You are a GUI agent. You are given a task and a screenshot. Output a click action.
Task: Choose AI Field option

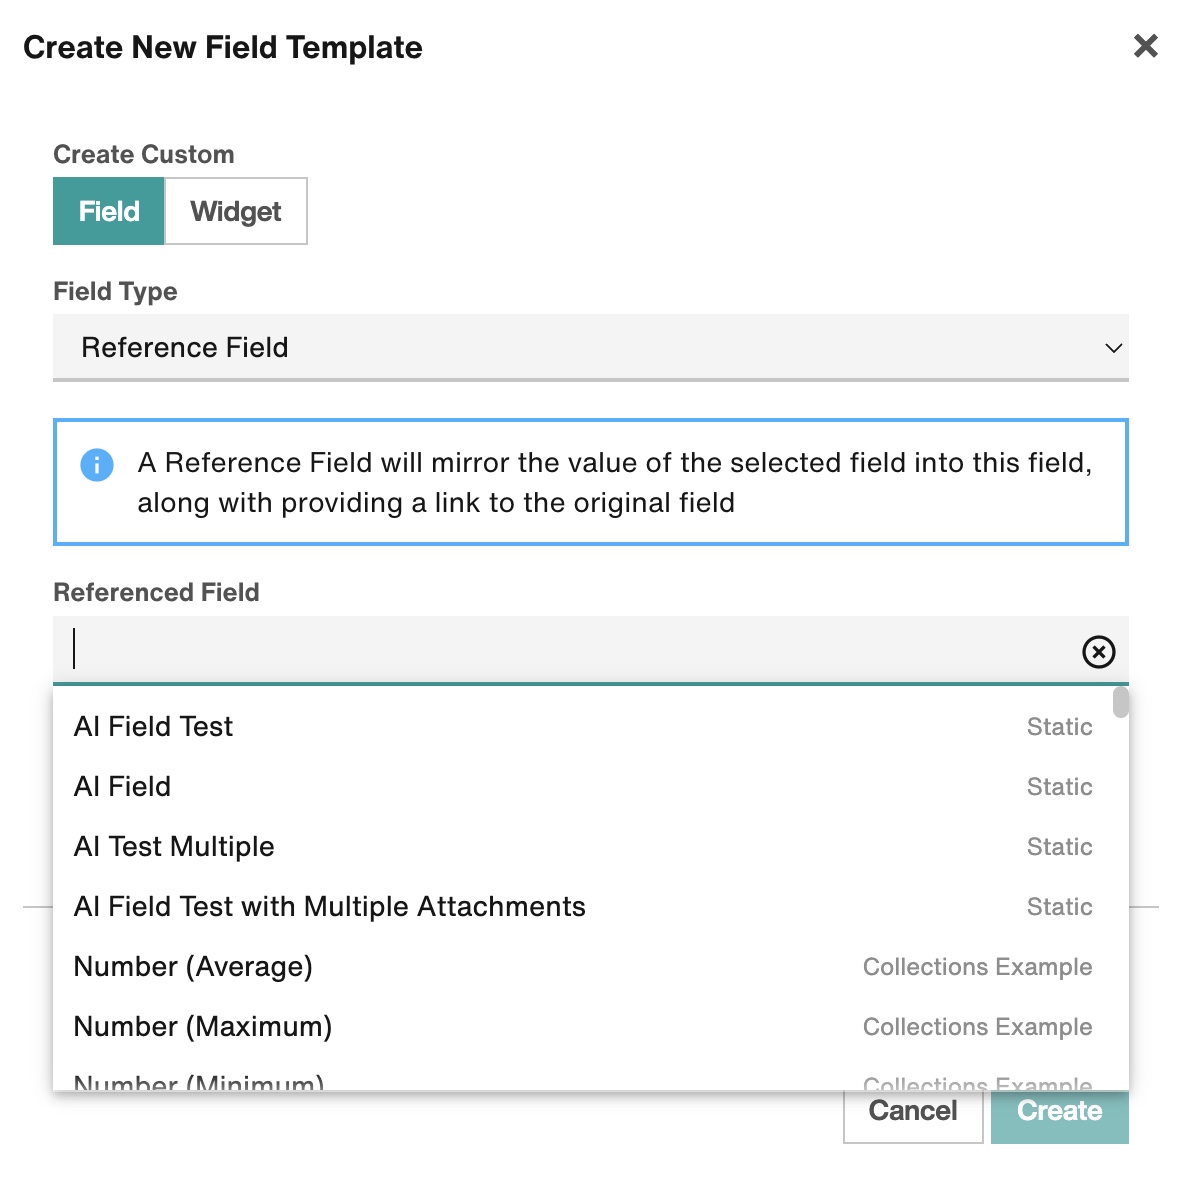click(583, 786)
